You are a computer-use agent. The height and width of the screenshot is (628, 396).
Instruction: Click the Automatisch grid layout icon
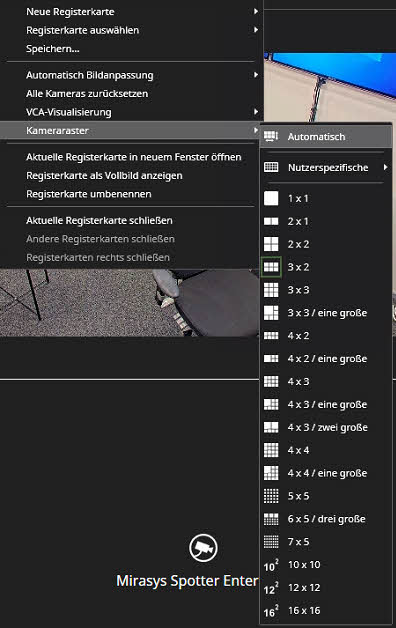point(271,137)
